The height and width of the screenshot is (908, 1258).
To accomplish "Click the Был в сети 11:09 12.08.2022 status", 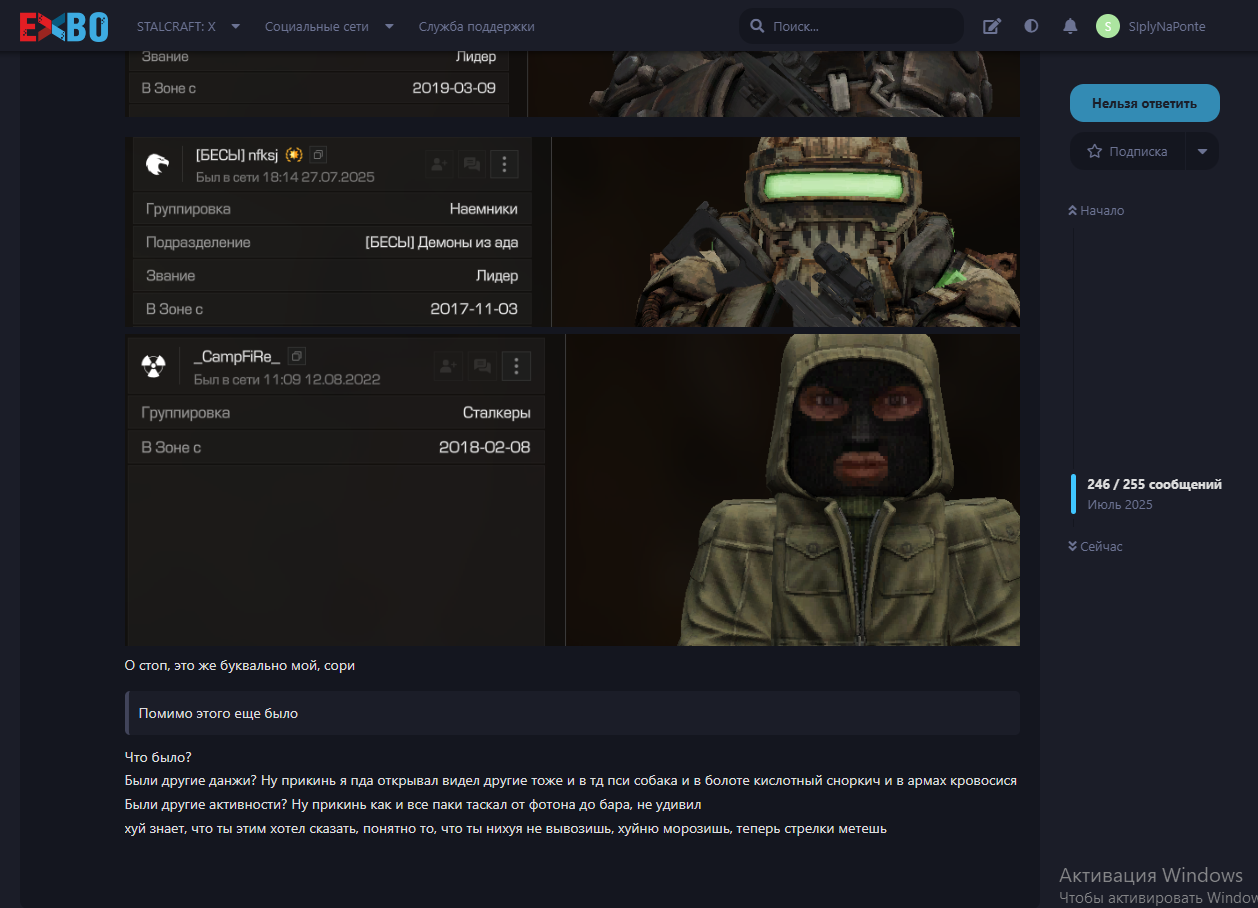I will [x=287, y=380].
